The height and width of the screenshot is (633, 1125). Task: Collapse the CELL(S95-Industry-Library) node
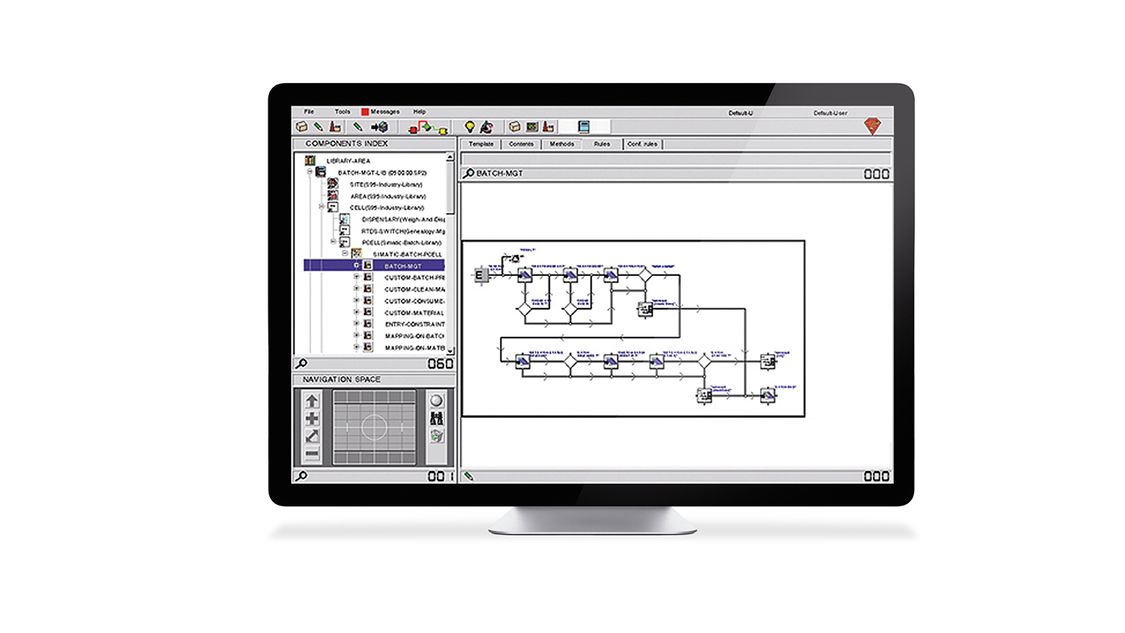click(321, 207)
